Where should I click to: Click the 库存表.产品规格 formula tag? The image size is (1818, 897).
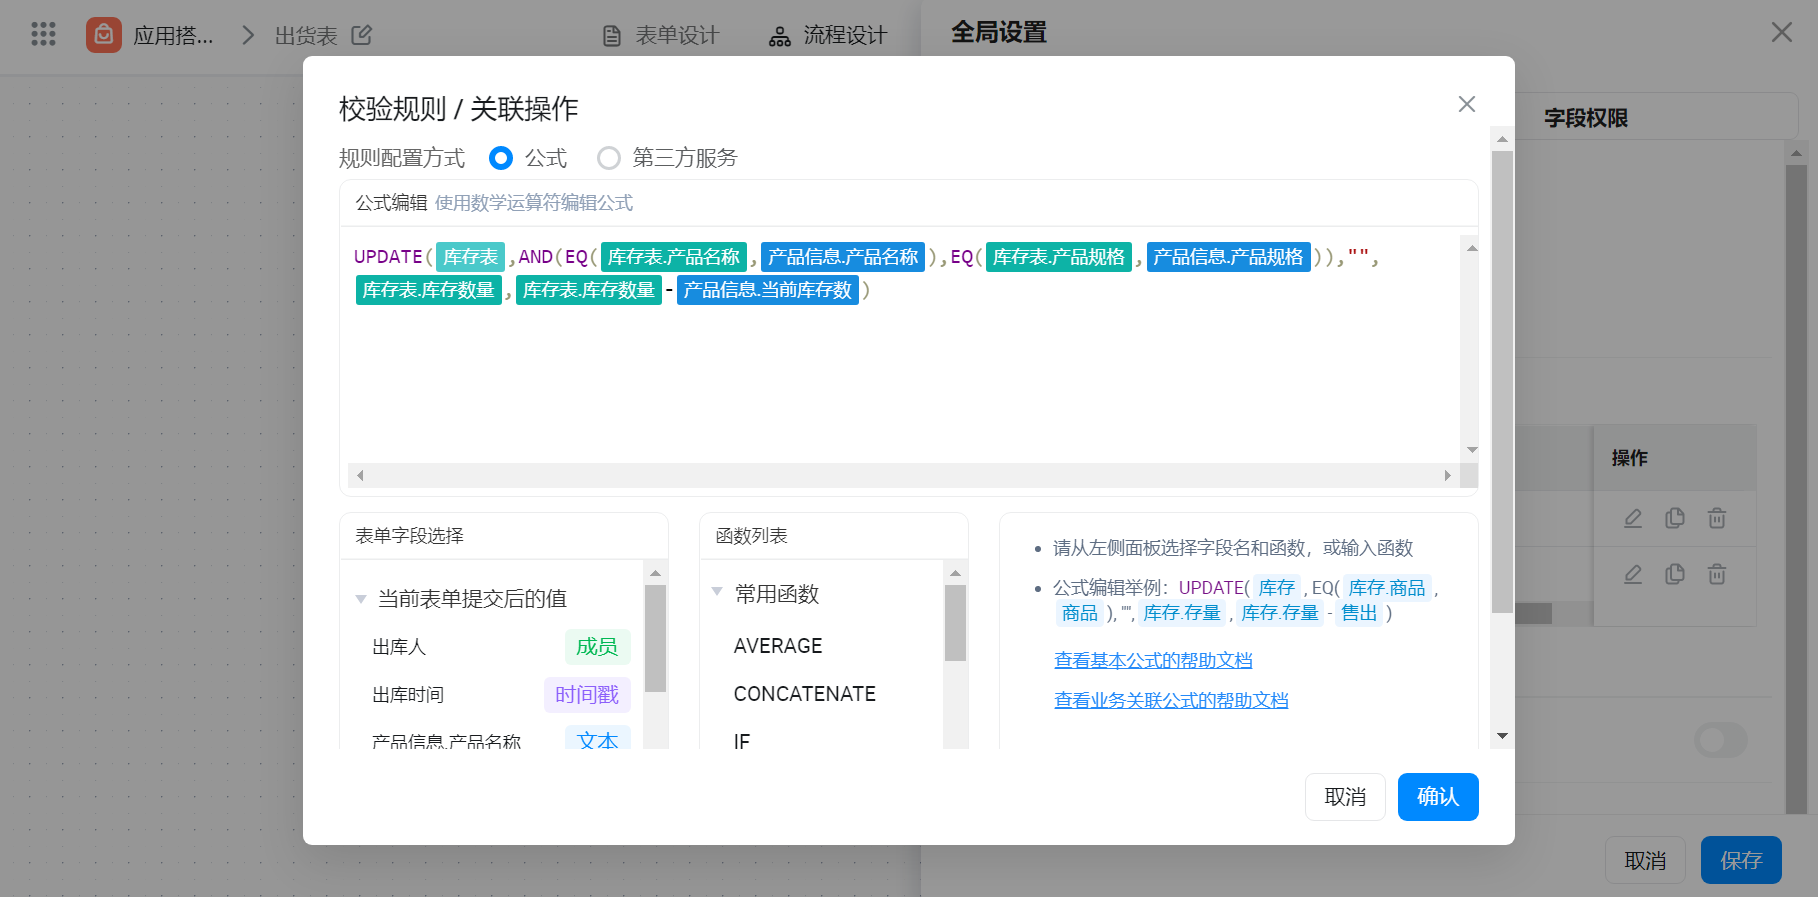[x=1059, y=257]
